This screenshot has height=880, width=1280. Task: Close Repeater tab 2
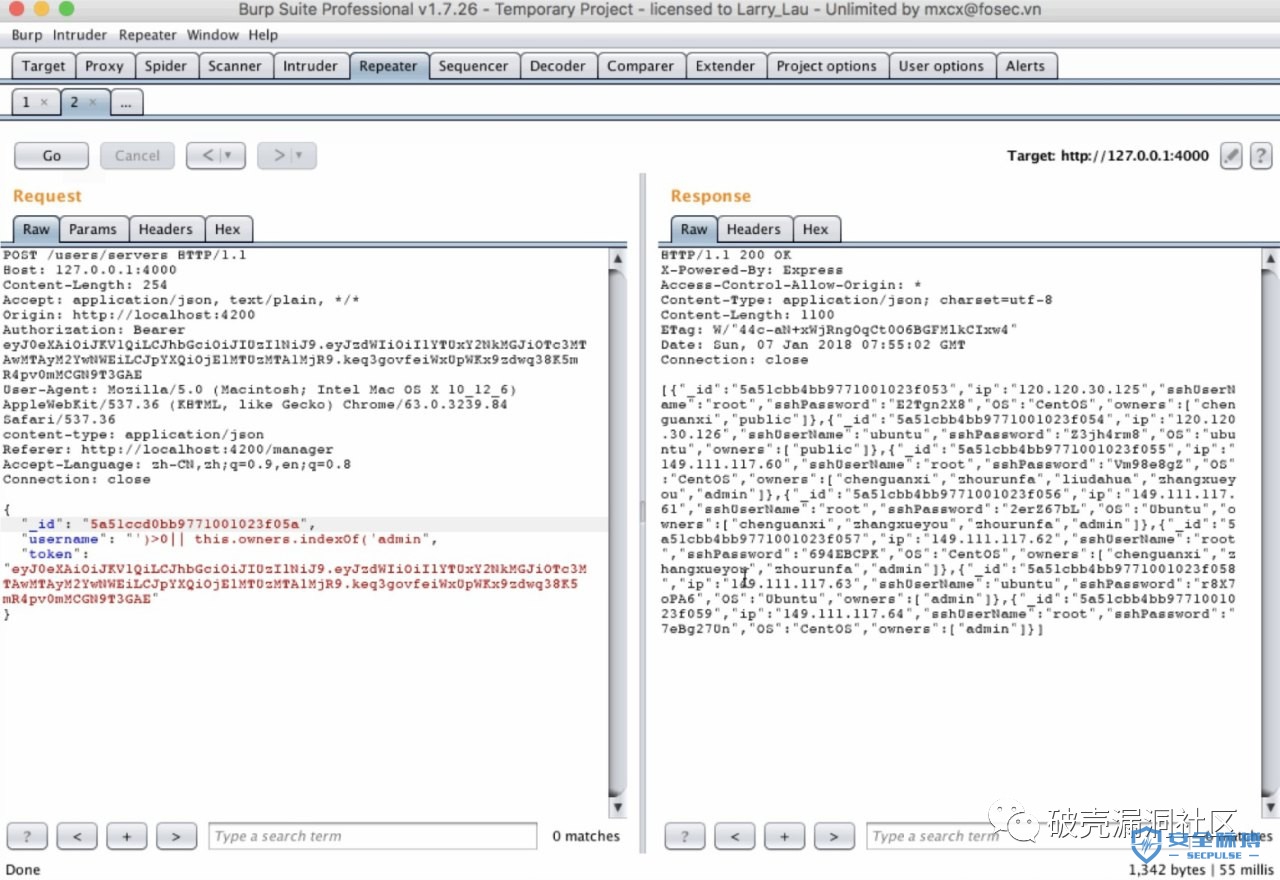[92, 102]
